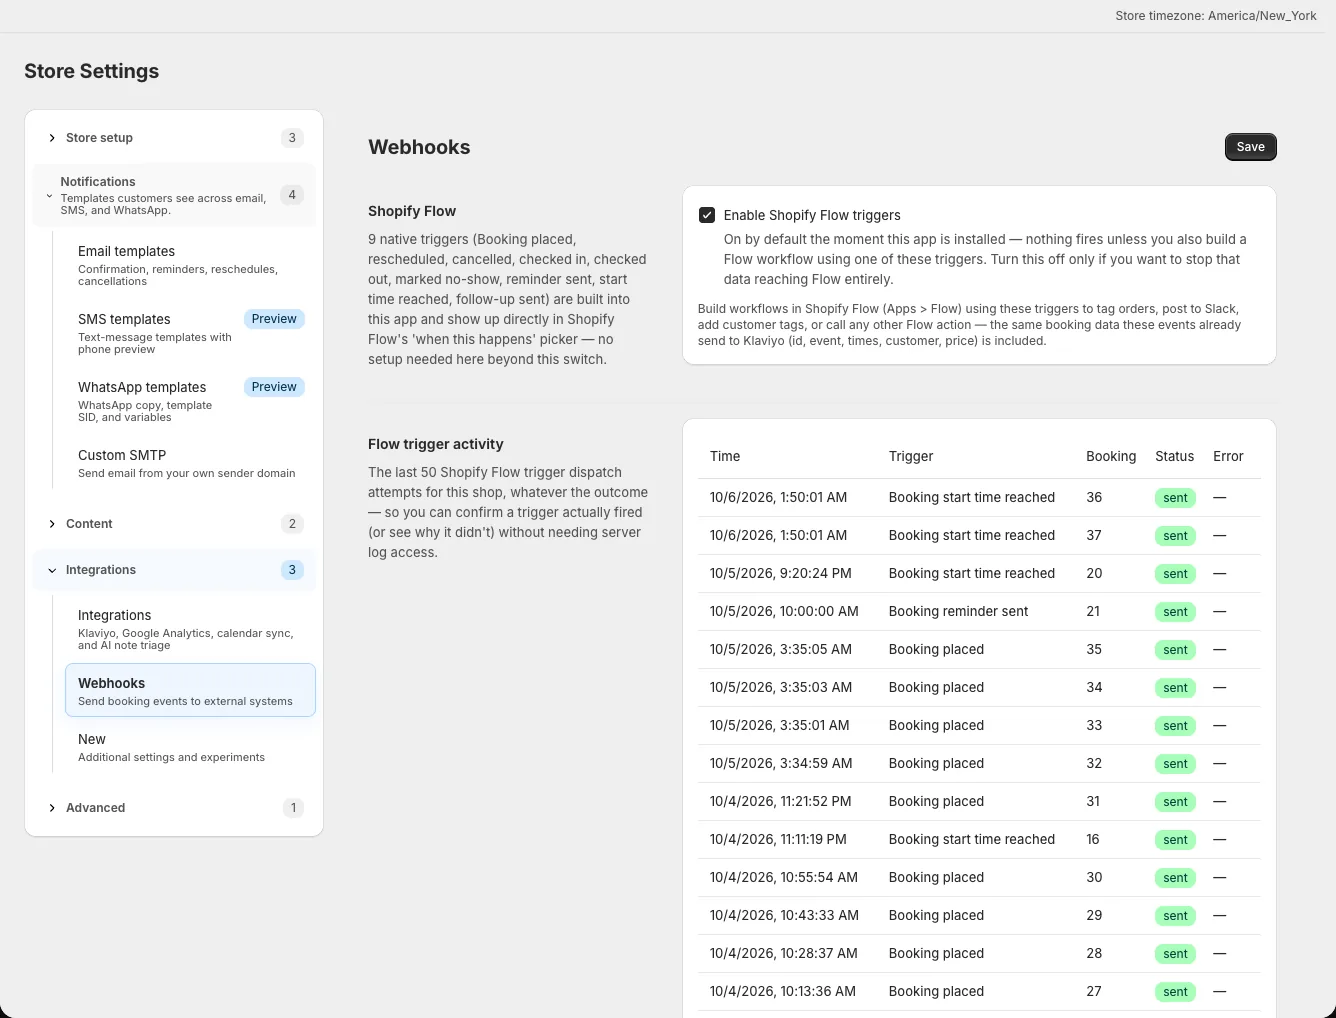Screen dimensions: 1336x1018
Task: Click the Content count badge 2
Action: click(292, 524)
